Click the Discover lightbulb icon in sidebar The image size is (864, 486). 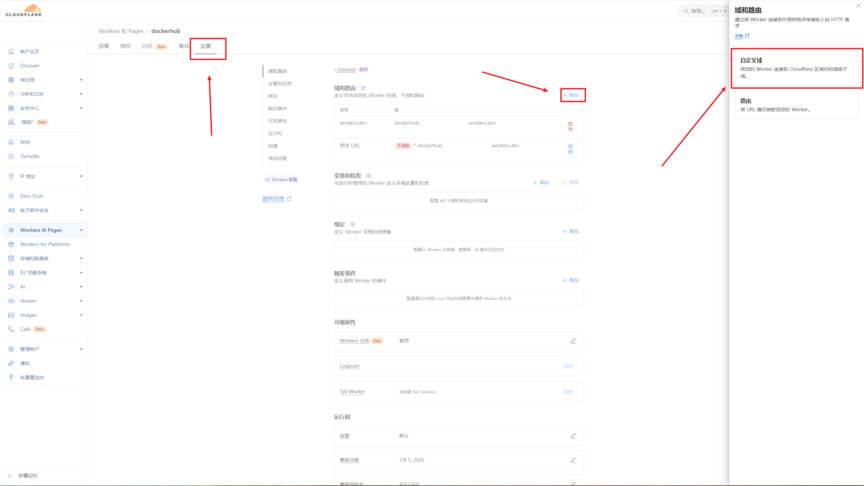pyautogui.click(x=11, y=66)
